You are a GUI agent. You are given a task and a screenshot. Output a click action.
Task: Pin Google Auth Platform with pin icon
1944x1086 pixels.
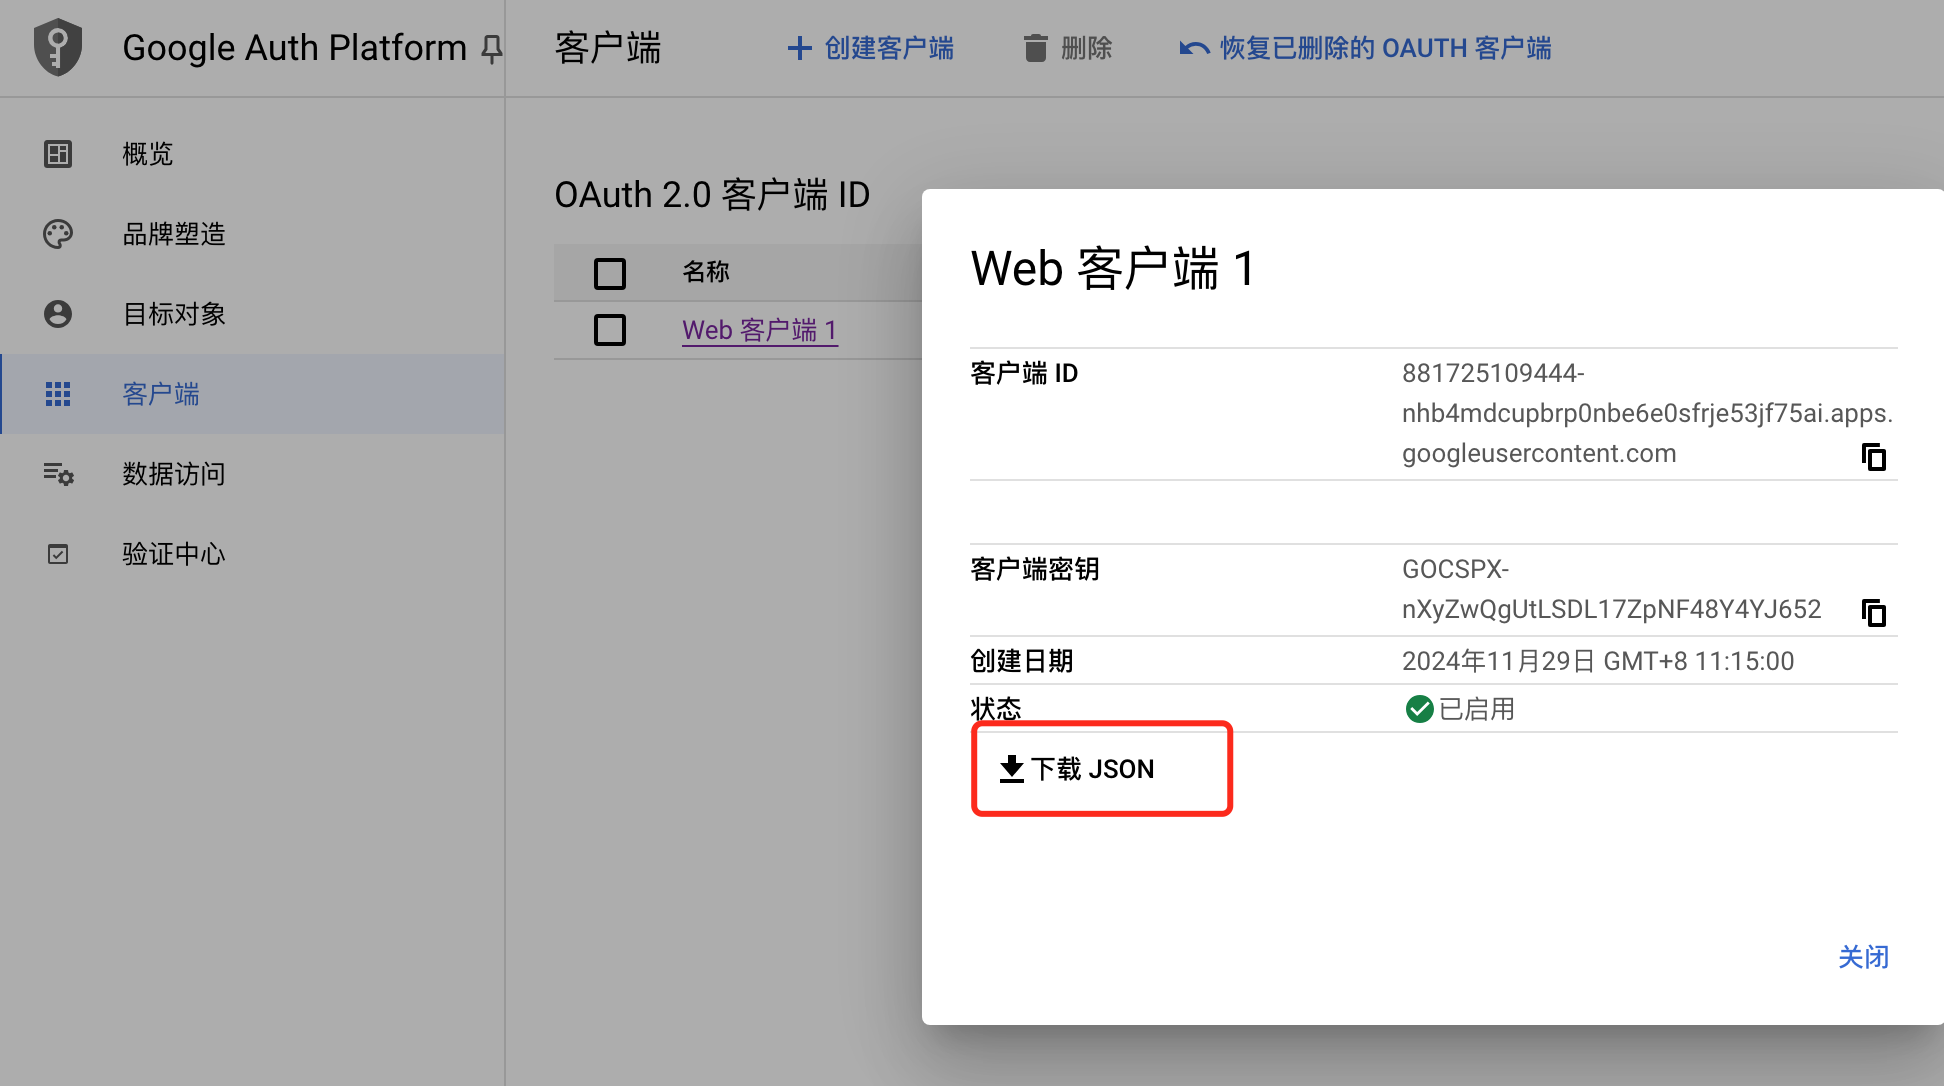point(491,48)
